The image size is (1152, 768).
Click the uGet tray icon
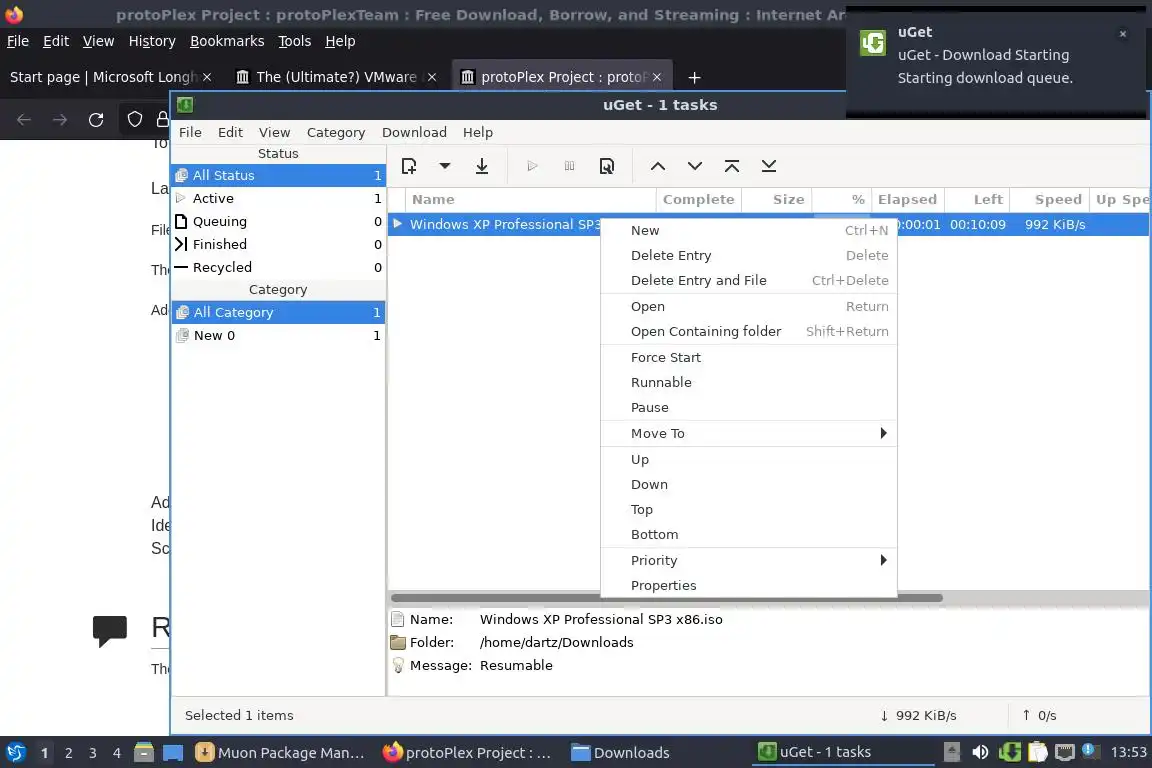(x=1009, y=752)
